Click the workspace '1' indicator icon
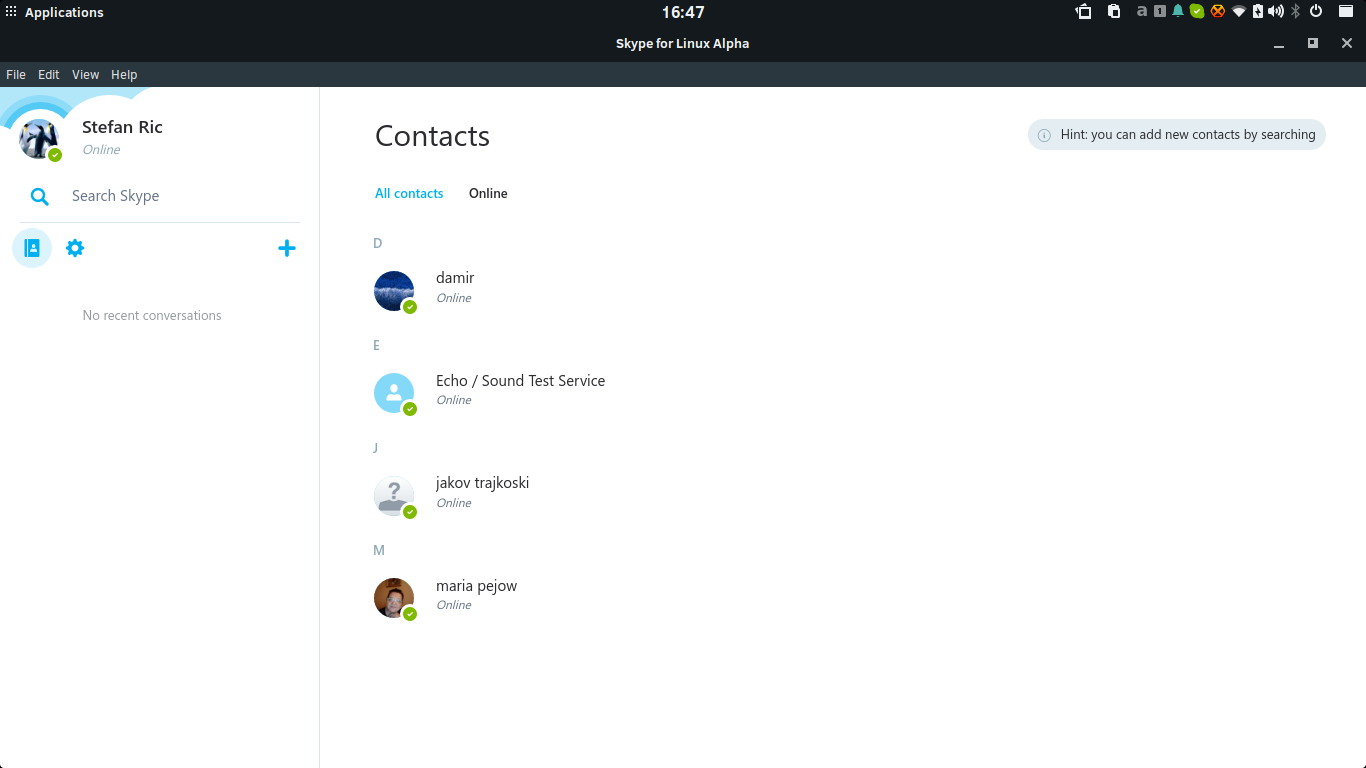Image resolution: width=1366 pixels, height=768 pixels. (x=1160, y=11)
